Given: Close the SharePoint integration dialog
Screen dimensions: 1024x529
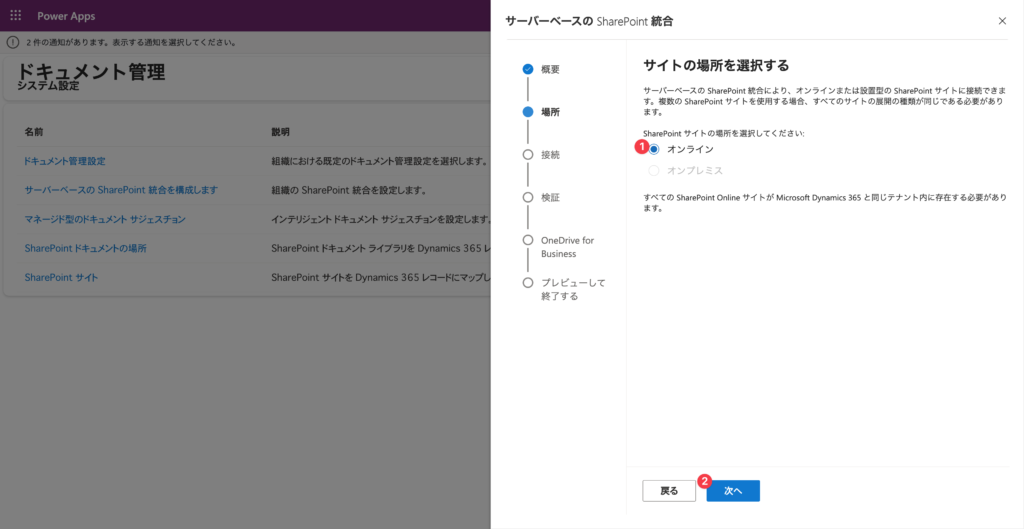Looking at the screenshot, I should [x=1002, y=20].
